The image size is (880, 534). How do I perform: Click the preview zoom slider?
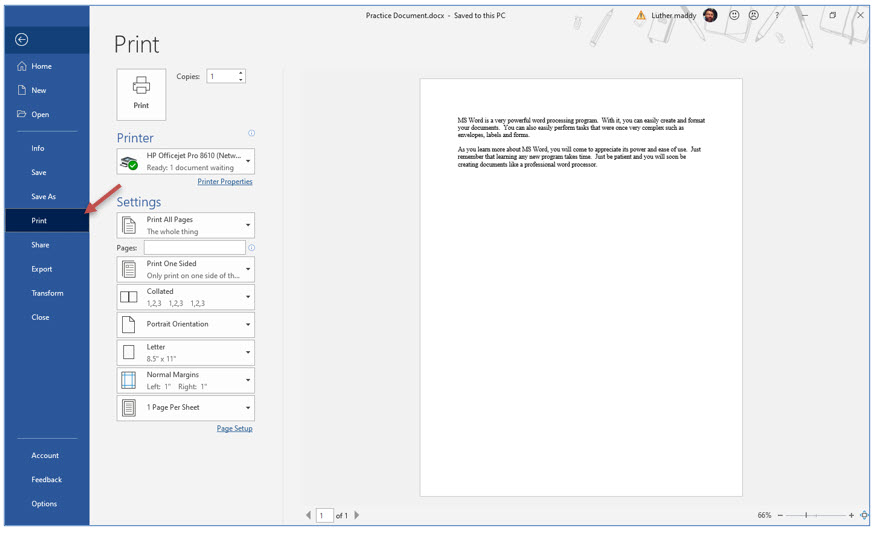click(817, 516)
